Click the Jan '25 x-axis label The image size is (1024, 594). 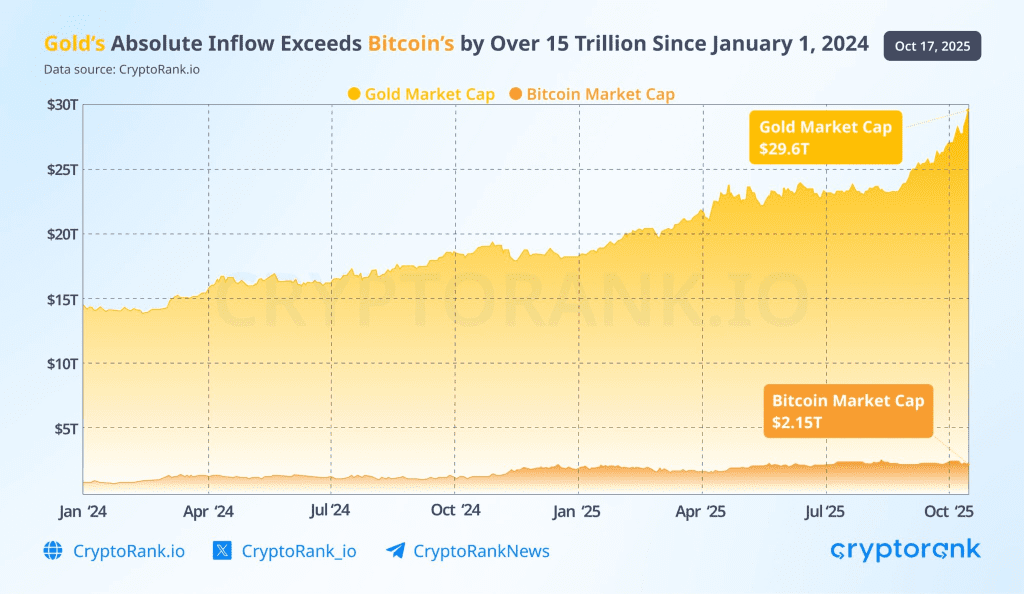pos(577,511)
